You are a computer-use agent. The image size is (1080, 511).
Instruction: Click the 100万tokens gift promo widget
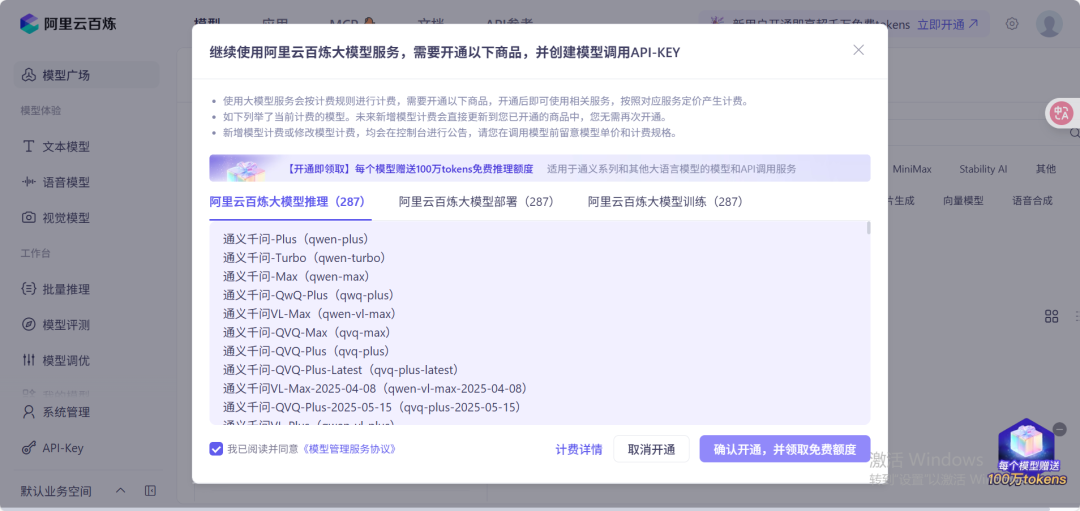tap(1027, 453)
